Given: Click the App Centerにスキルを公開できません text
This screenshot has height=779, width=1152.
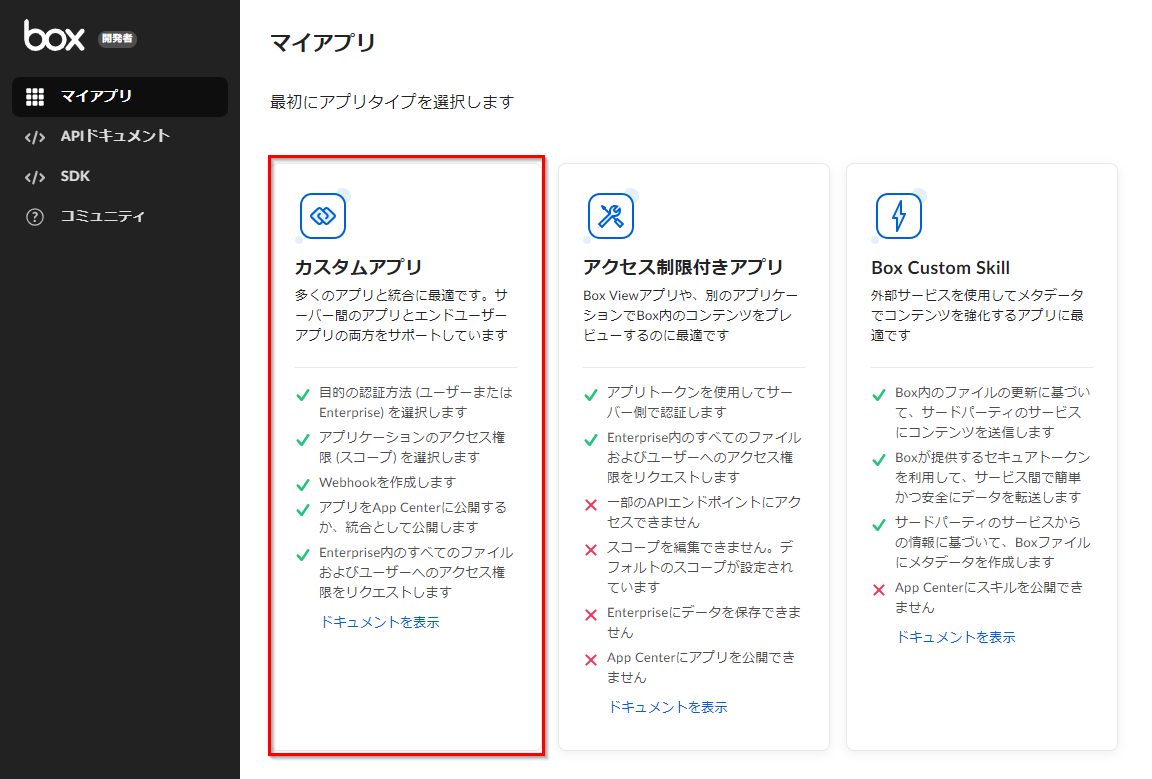Looking at the screenshot, I should (988, 597).
